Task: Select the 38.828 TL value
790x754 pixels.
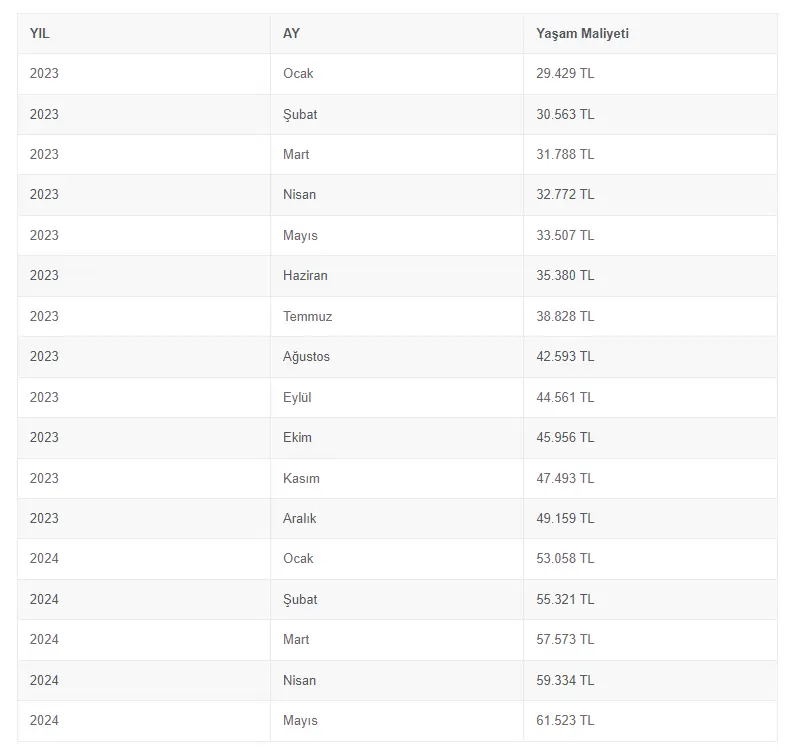Action: pos(565,316)
